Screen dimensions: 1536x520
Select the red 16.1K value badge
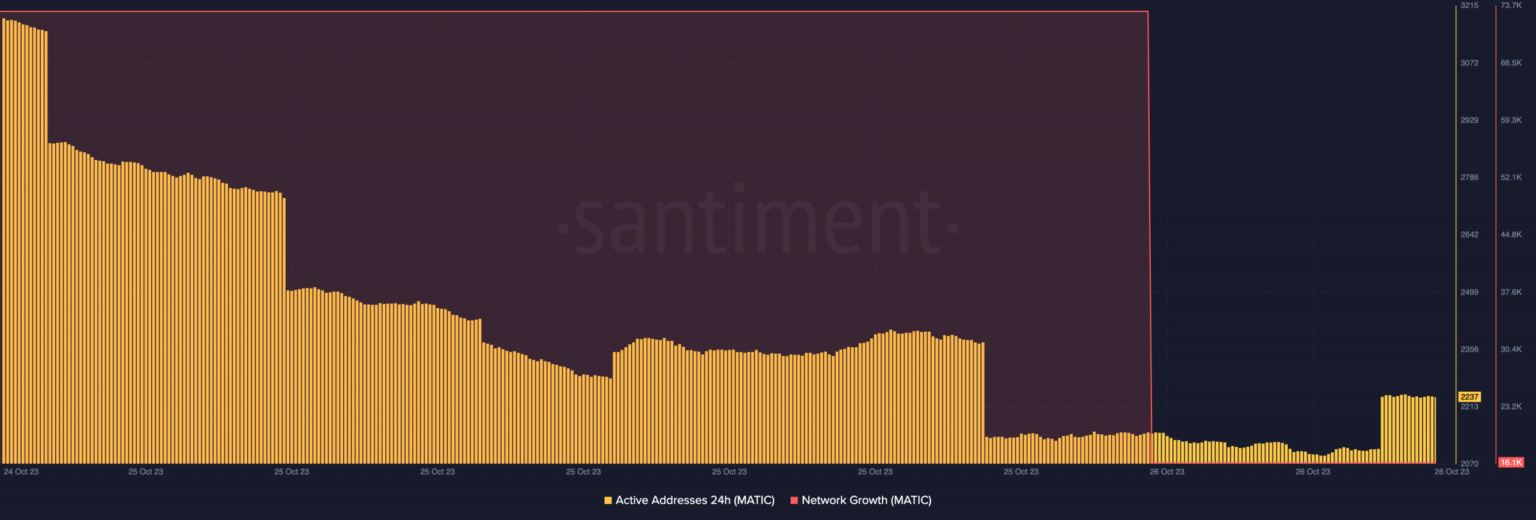click(x=1510, y=462)
